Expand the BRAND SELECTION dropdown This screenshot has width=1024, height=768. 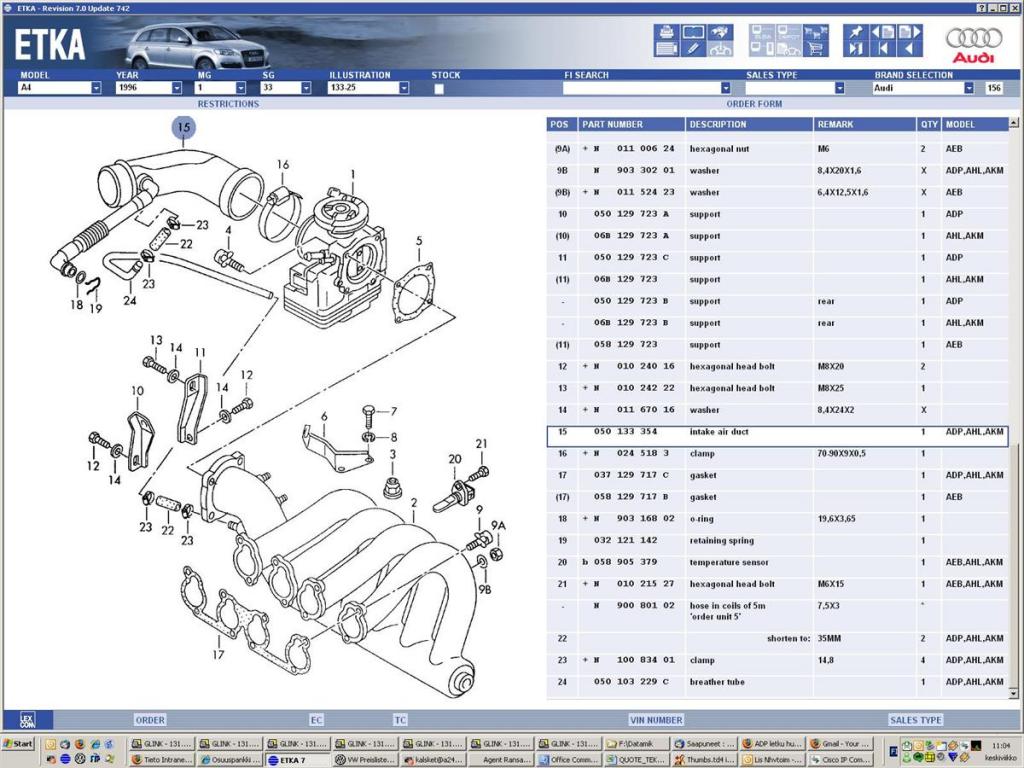click(x=968, y=88)
